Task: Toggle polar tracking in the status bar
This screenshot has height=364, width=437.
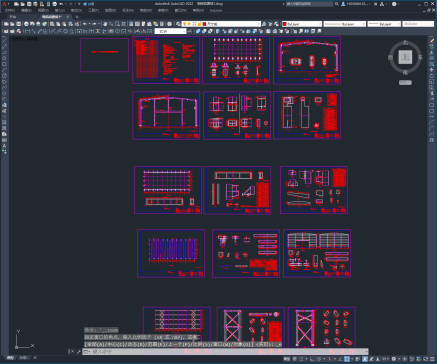Action: click(319, 359)
